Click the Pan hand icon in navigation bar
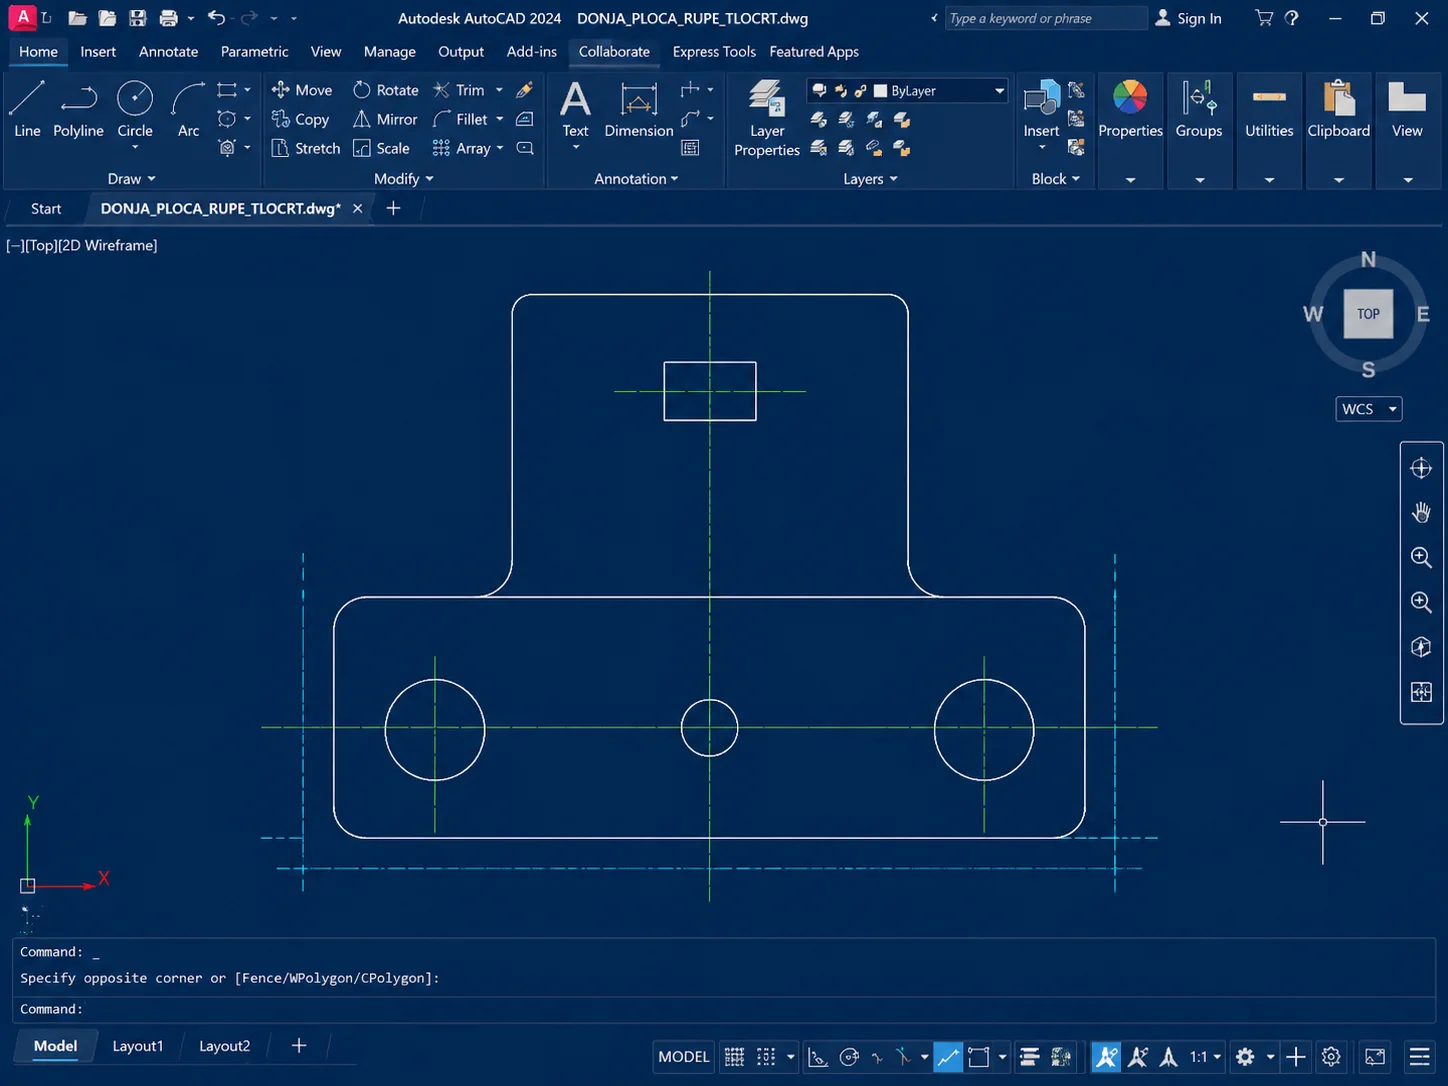Image resolution: width=1448 pixels, height=1086 pixels. pos(1421,512)
